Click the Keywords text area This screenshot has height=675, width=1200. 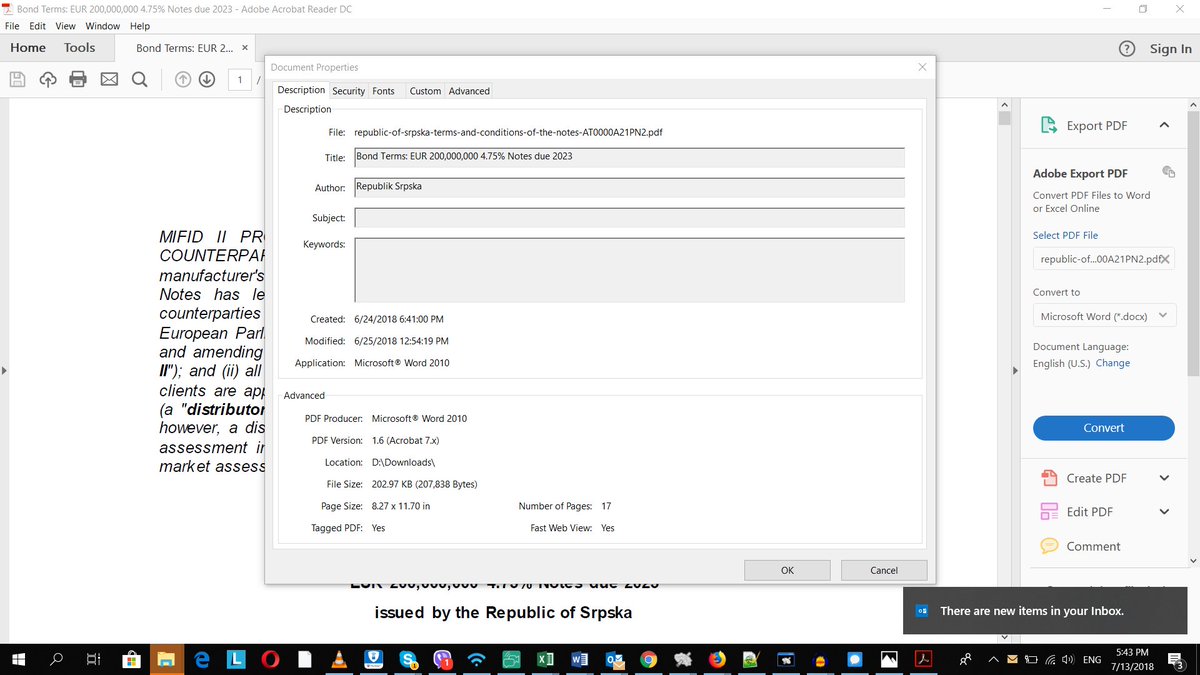click(629, 270)
